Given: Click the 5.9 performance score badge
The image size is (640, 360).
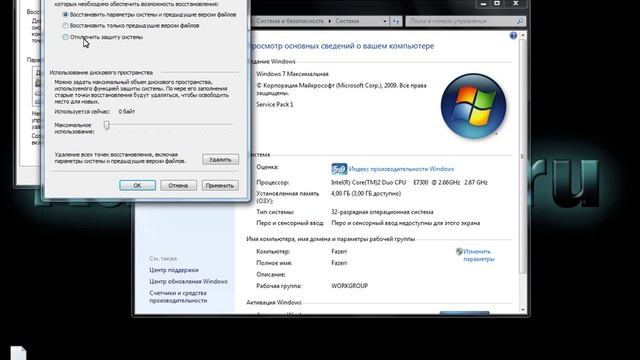Looking at the screenshot, I should coord(339,169).
